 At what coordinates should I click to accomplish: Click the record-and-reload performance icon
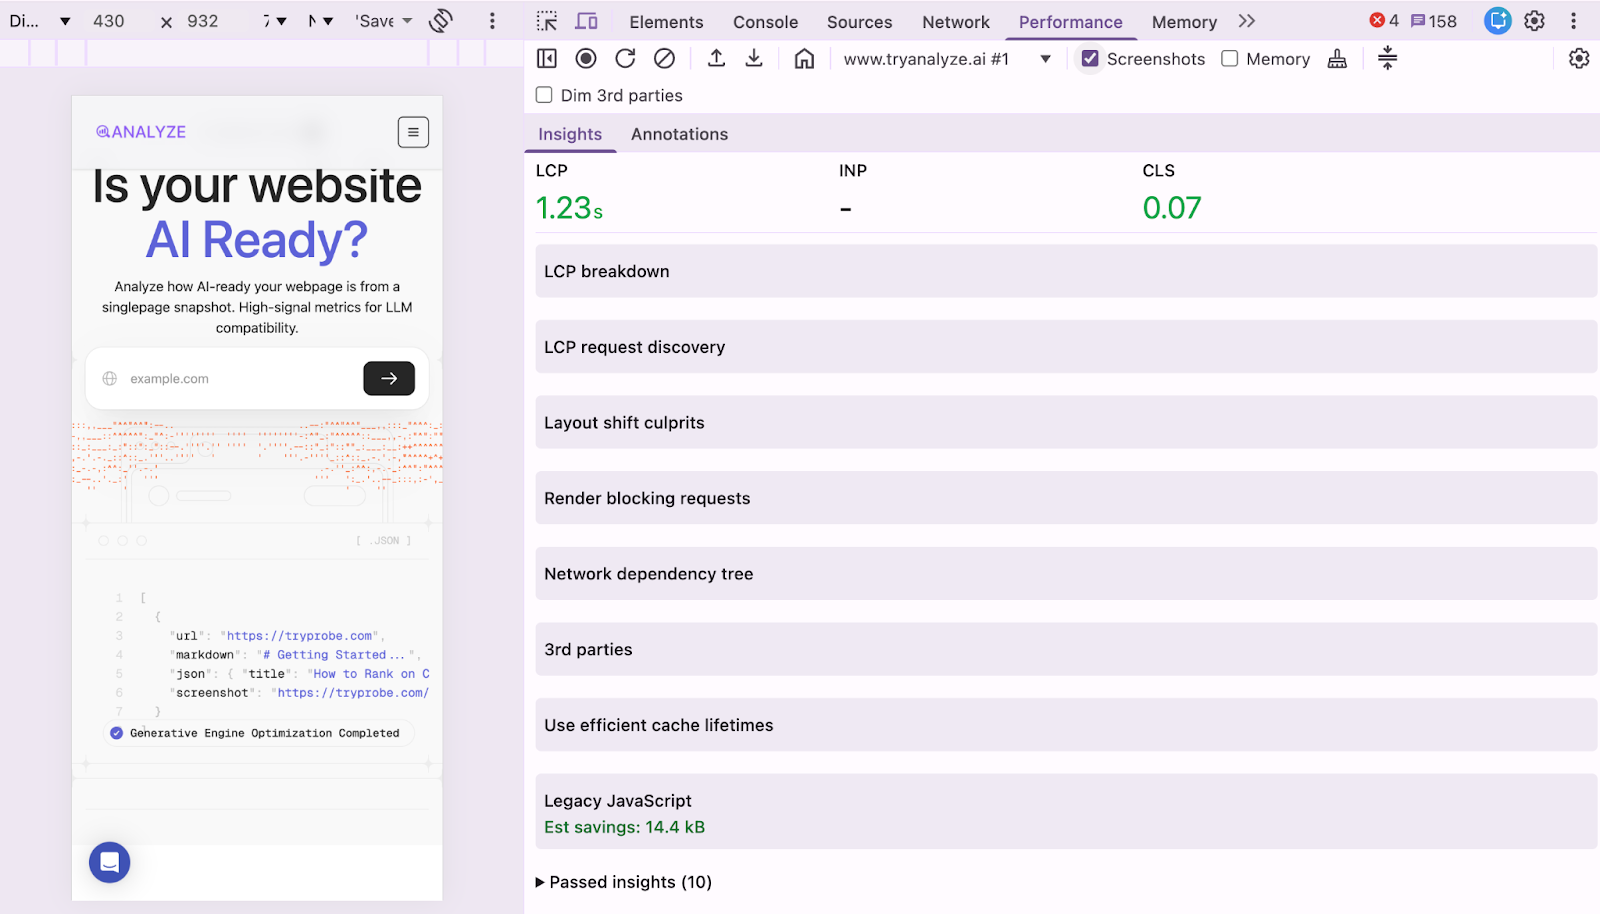tap(625, 58)
